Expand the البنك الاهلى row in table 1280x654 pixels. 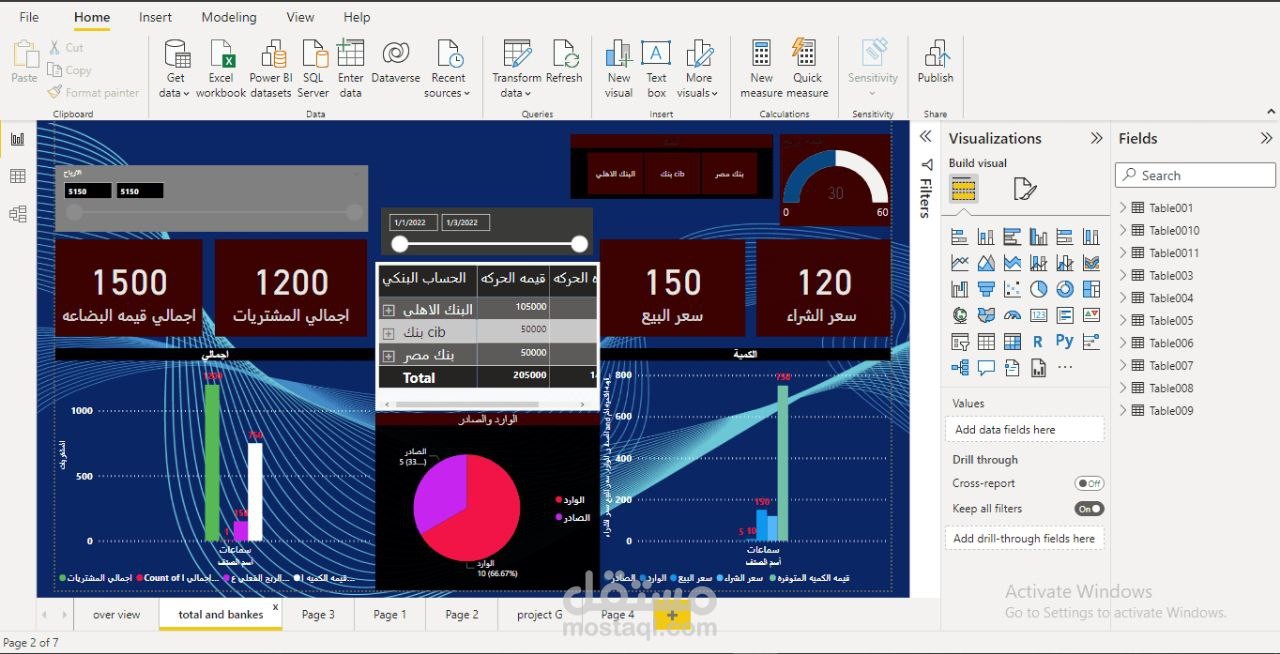pyautogui.click(x=389, y=310)
